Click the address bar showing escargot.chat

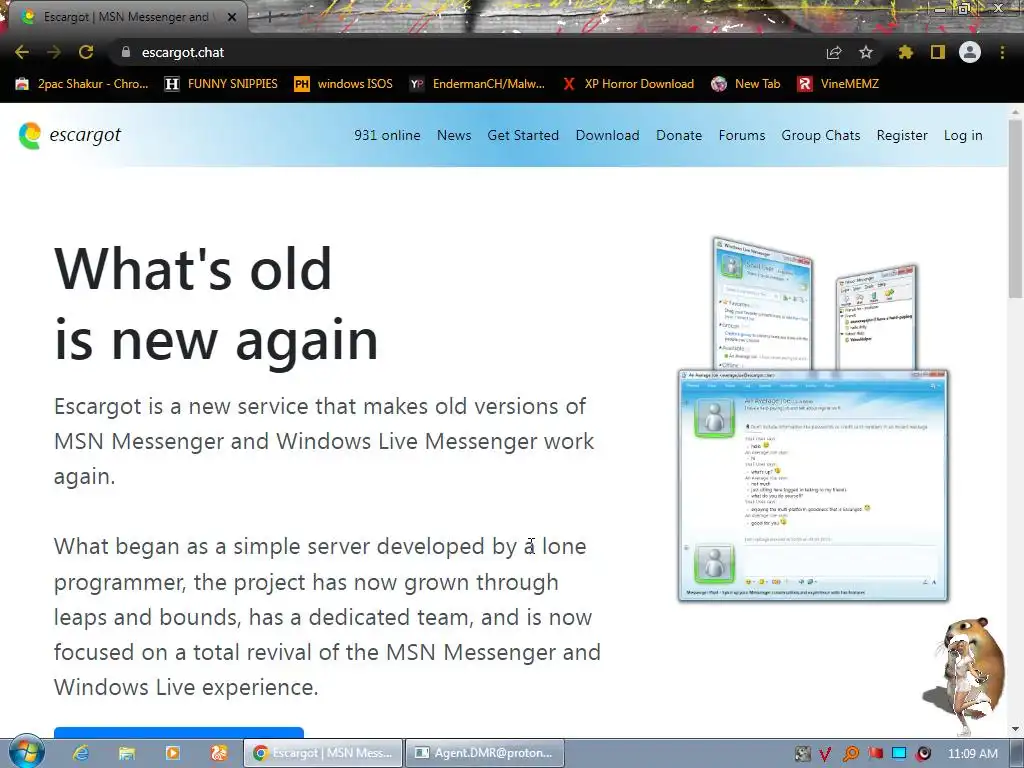point(470,52)
